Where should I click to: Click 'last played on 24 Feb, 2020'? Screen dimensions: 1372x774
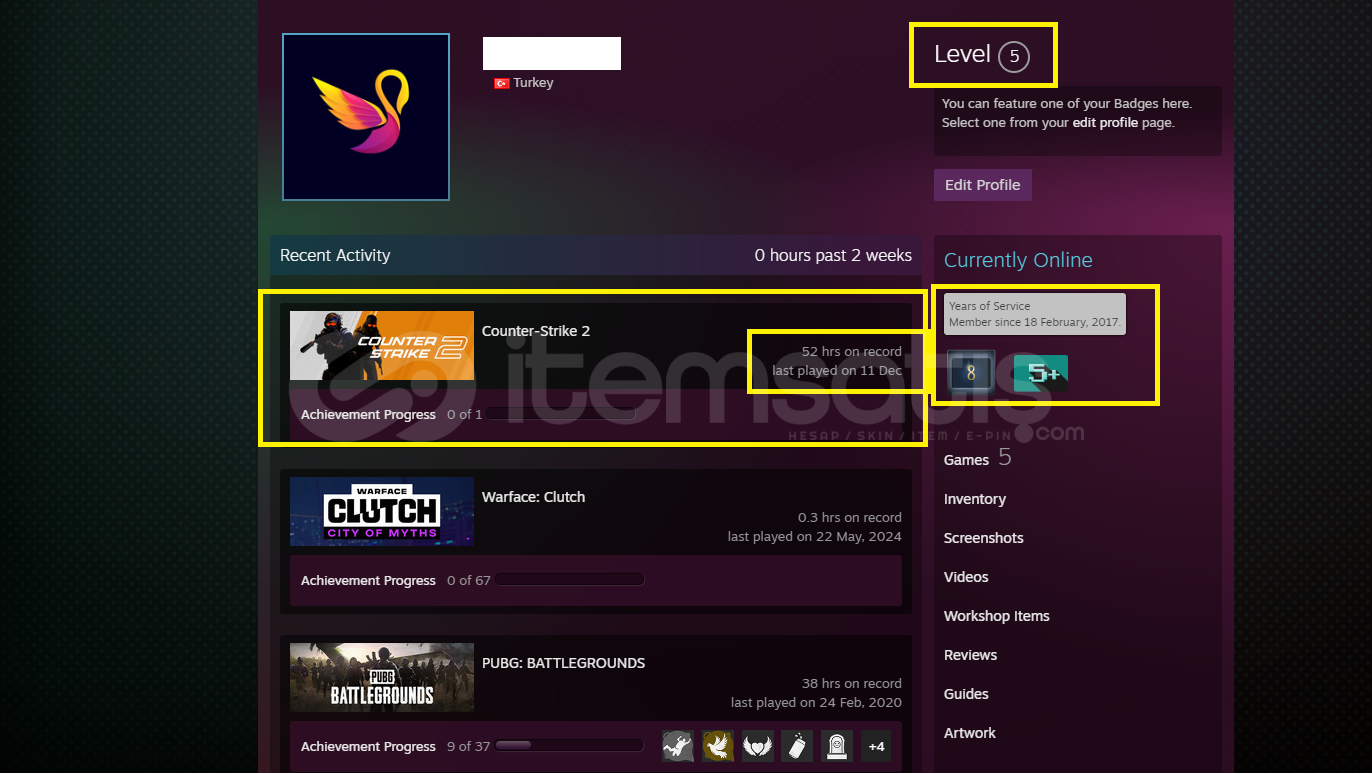pyautogui.click(x=816, y=703)
